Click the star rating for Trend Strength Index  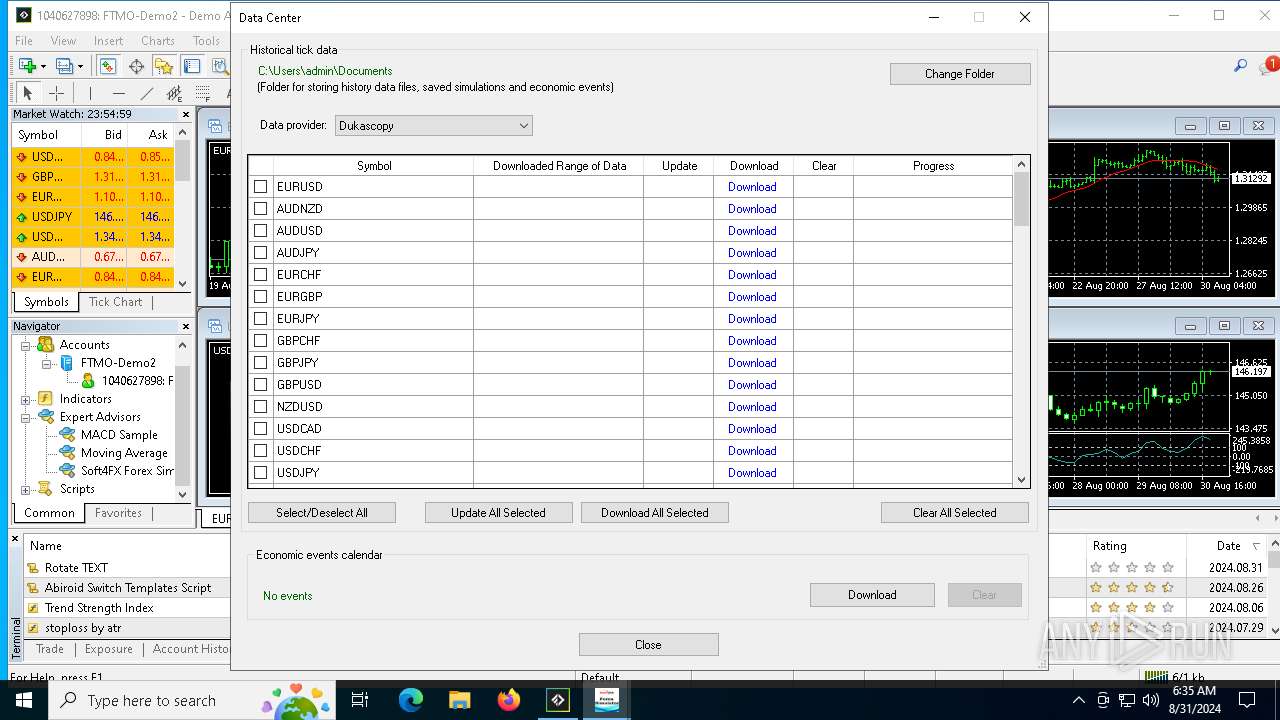click(x=1132, y=608)
